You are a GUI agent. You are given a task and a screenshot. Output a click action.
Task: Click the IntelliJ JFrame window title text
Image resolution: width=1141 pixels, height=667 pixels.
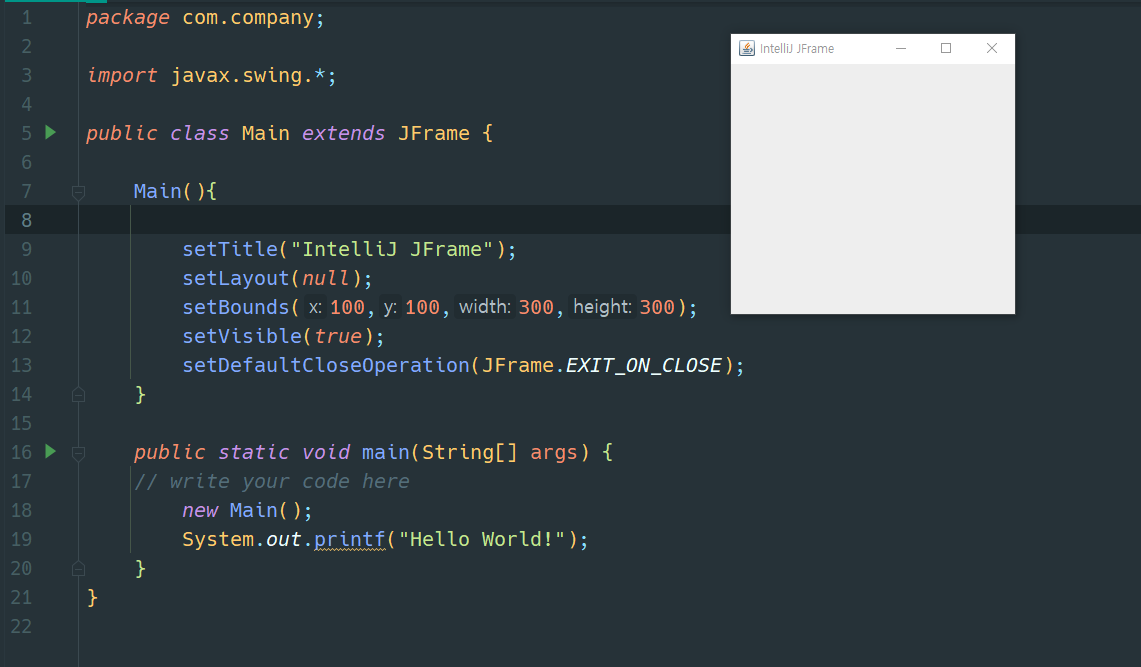(x=797, y=49)
